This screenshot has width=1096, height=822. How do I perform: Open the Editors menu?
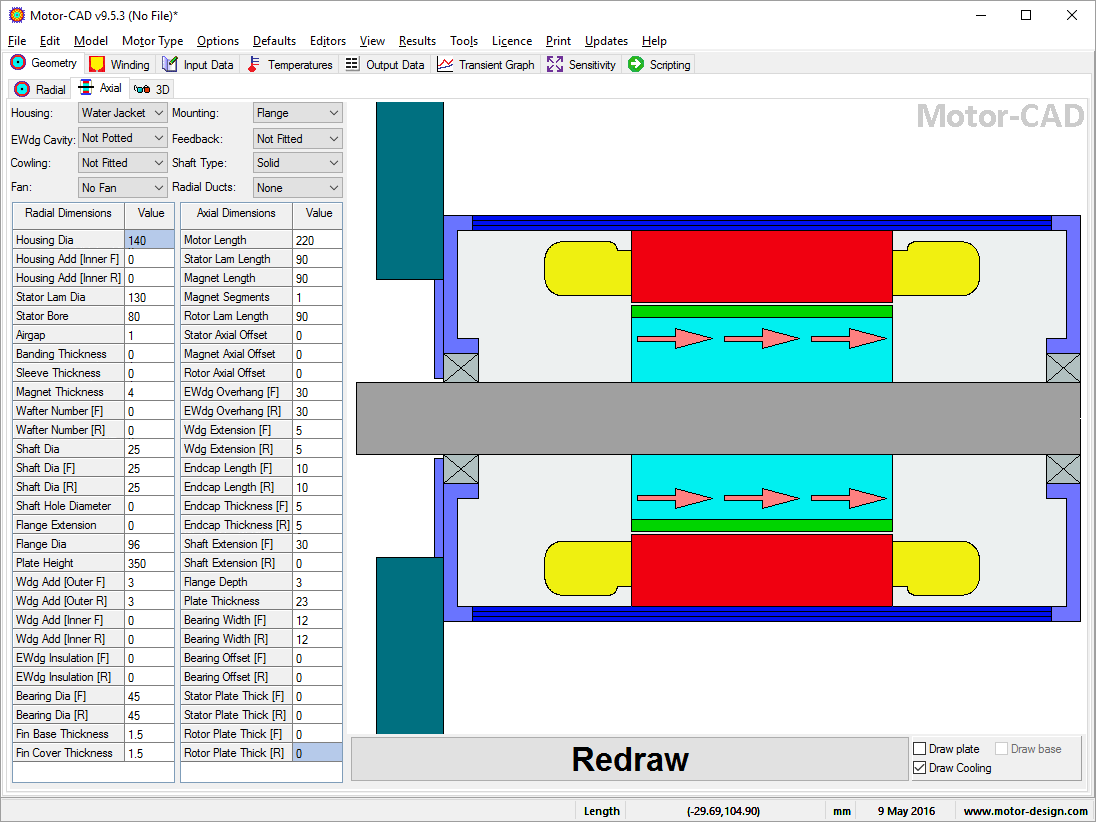(328, 41)
